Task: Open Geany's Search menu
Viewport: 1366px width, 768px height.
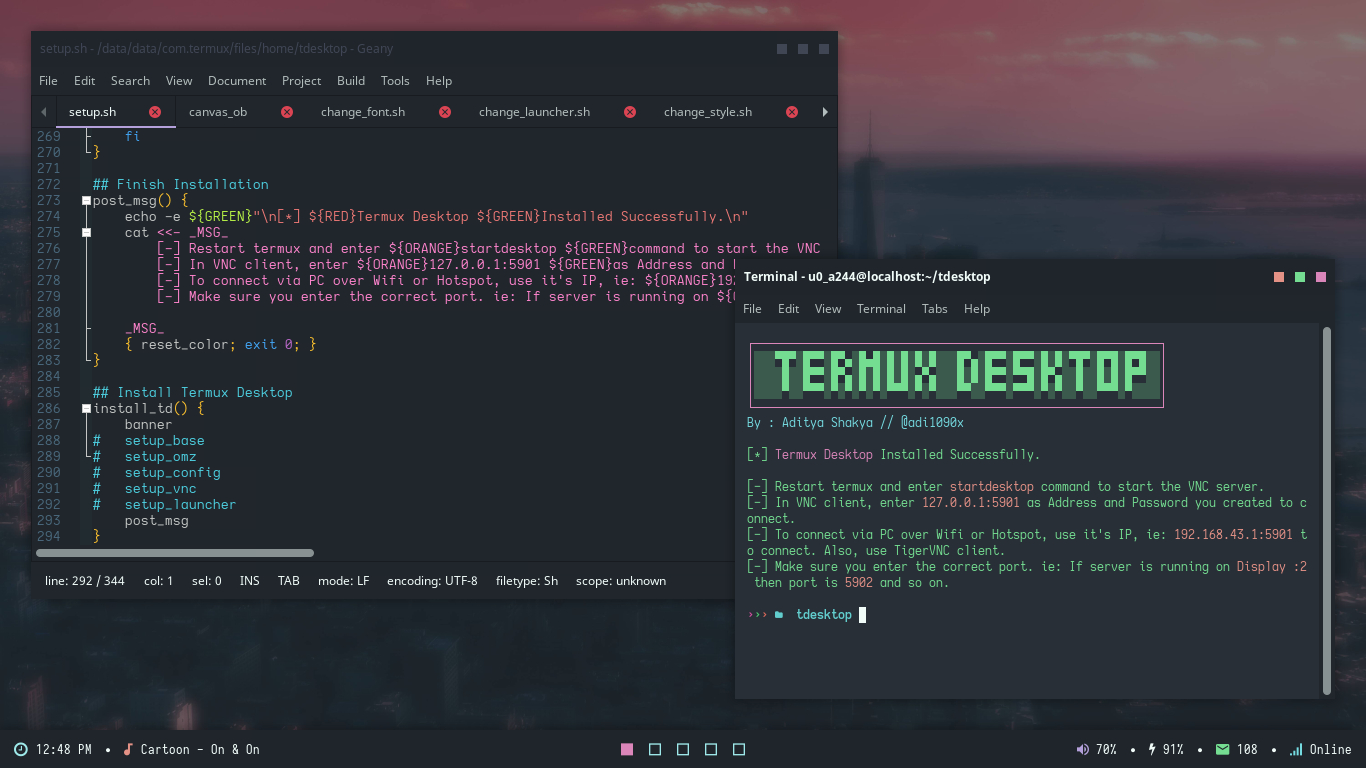Action: (x=130, y=81)
